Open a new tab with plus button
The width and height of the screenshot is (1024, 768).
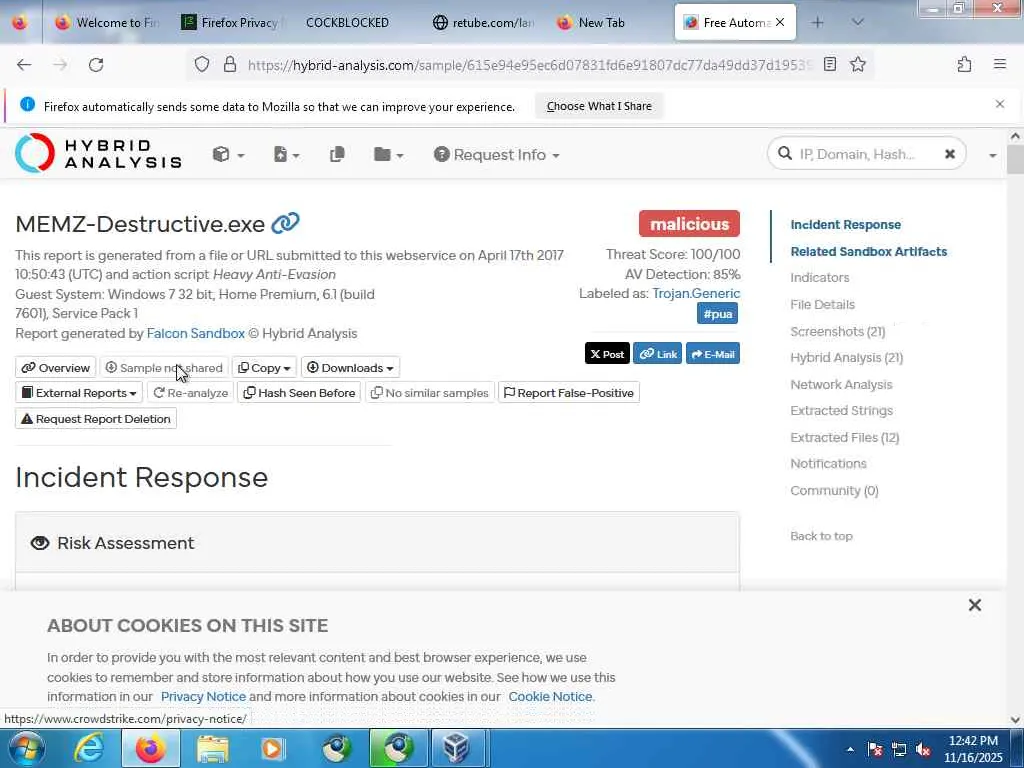click(x=817, y=22)
